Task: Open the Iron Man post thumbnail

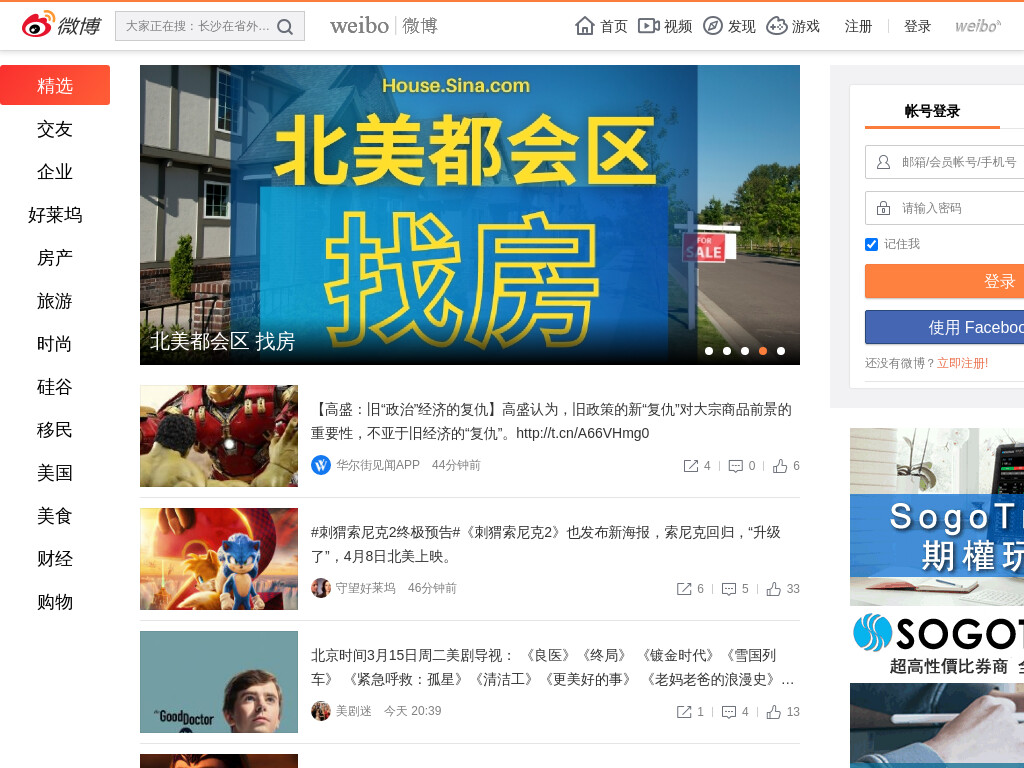Action: pyautogui.click(x=219, y=436)
